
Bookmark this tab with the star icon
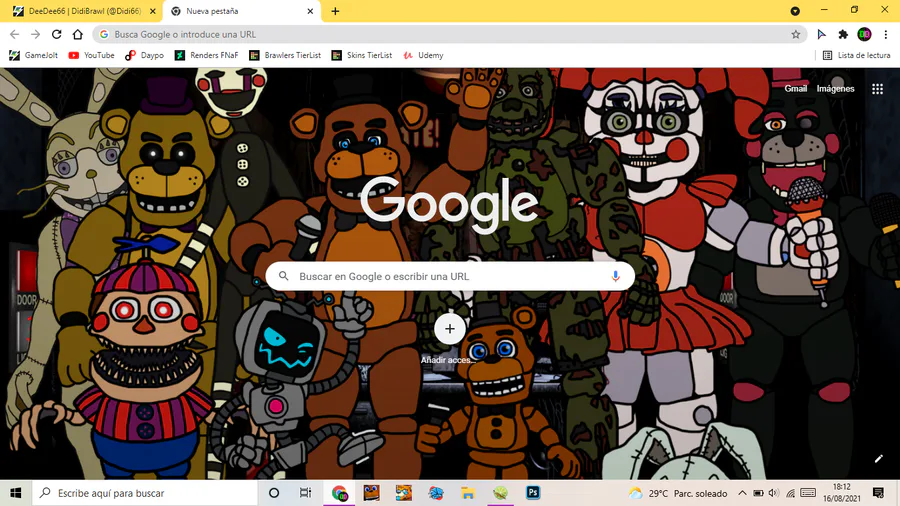(796, 34)
